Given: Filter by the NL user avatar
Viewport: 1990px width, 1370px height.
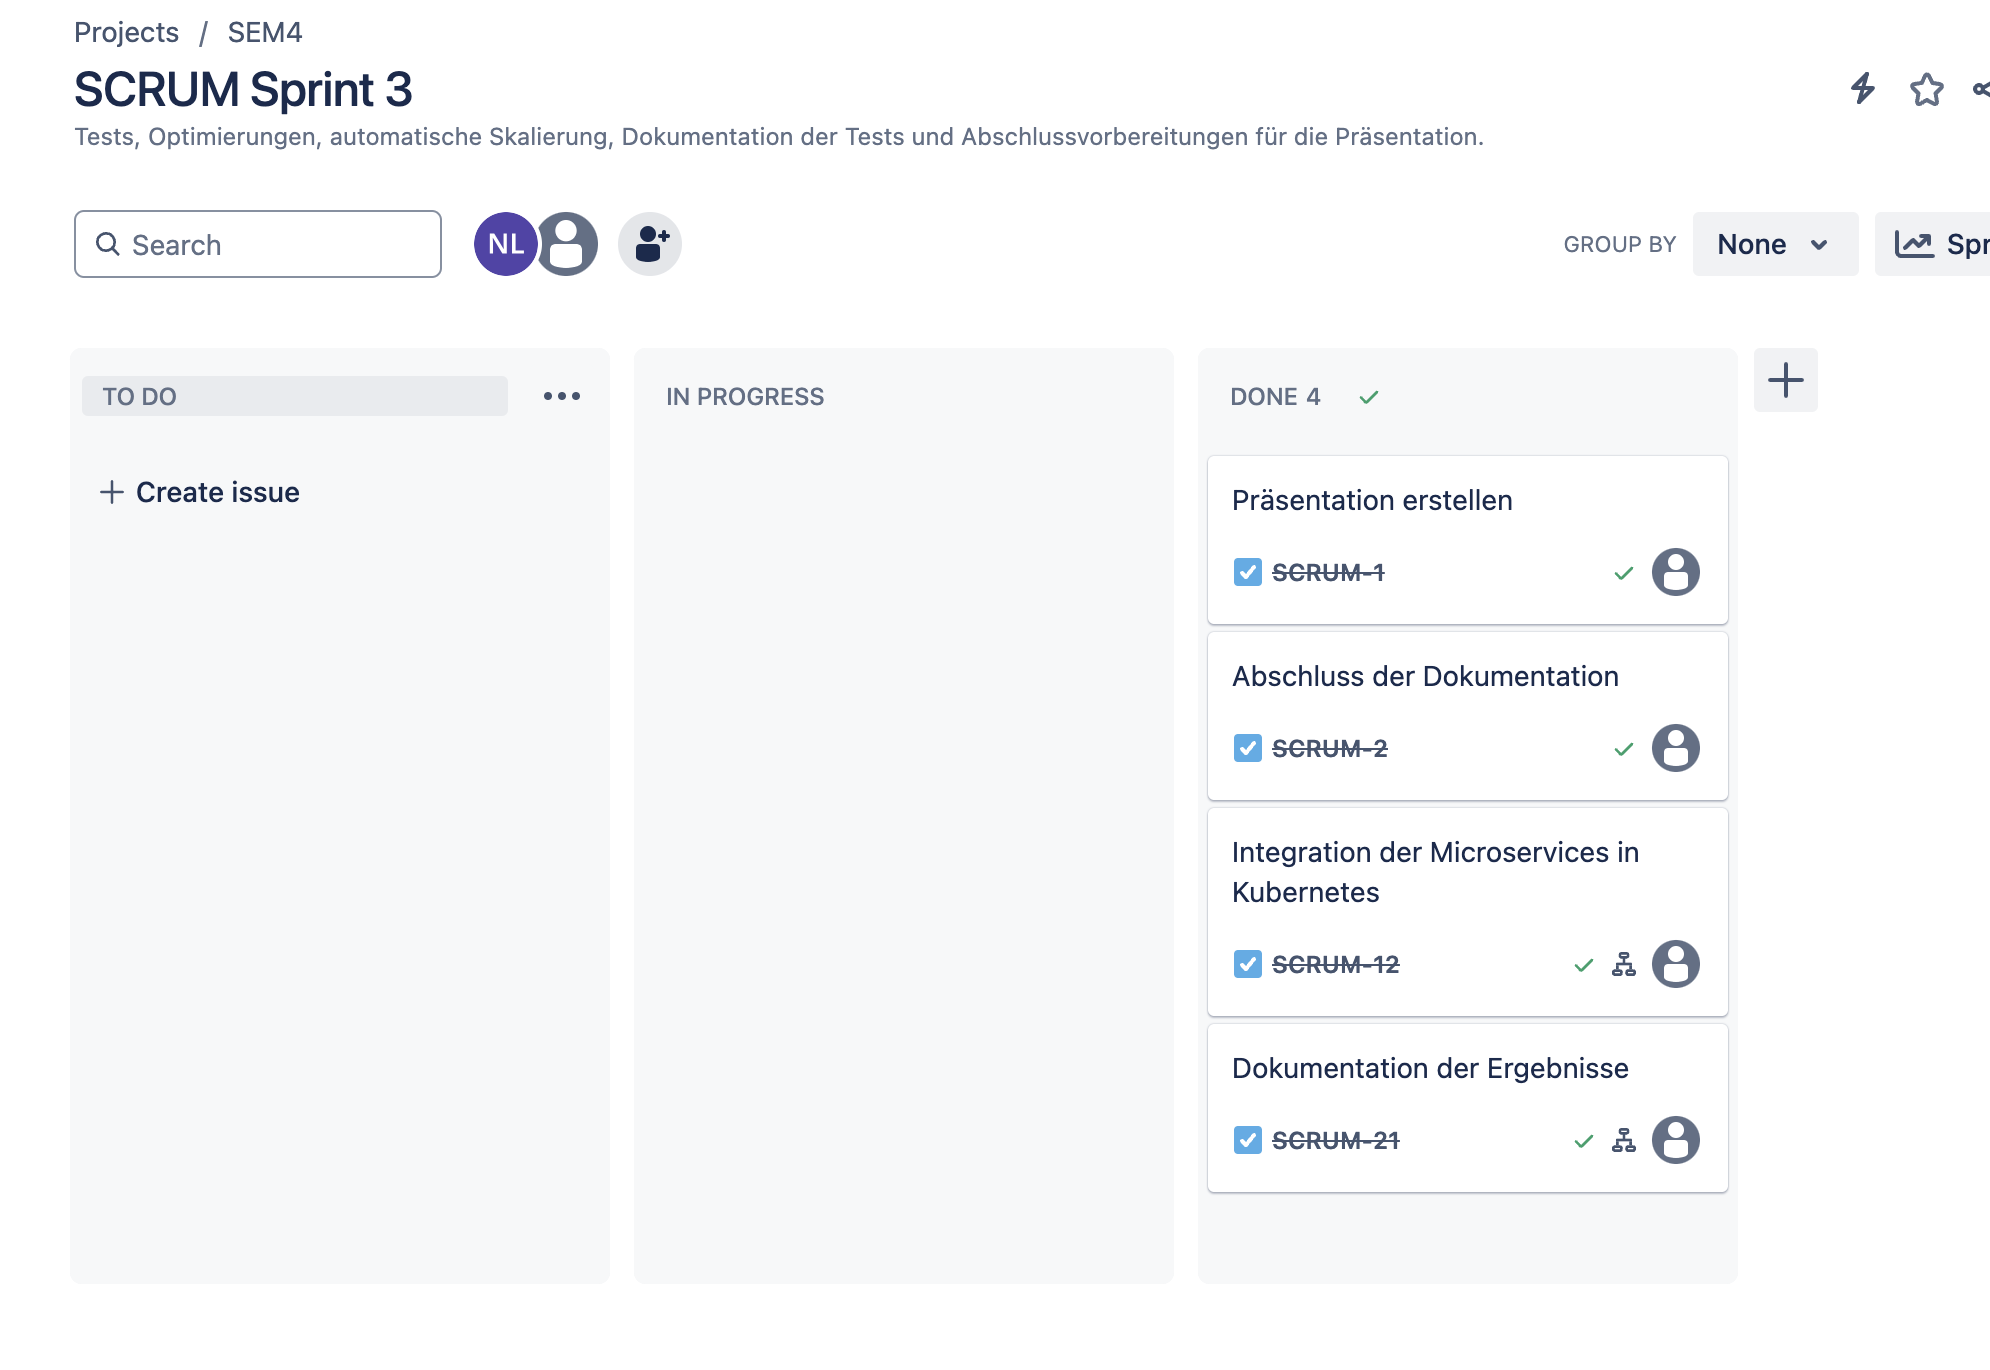Looking at the screenshot, I should point(505,244).
